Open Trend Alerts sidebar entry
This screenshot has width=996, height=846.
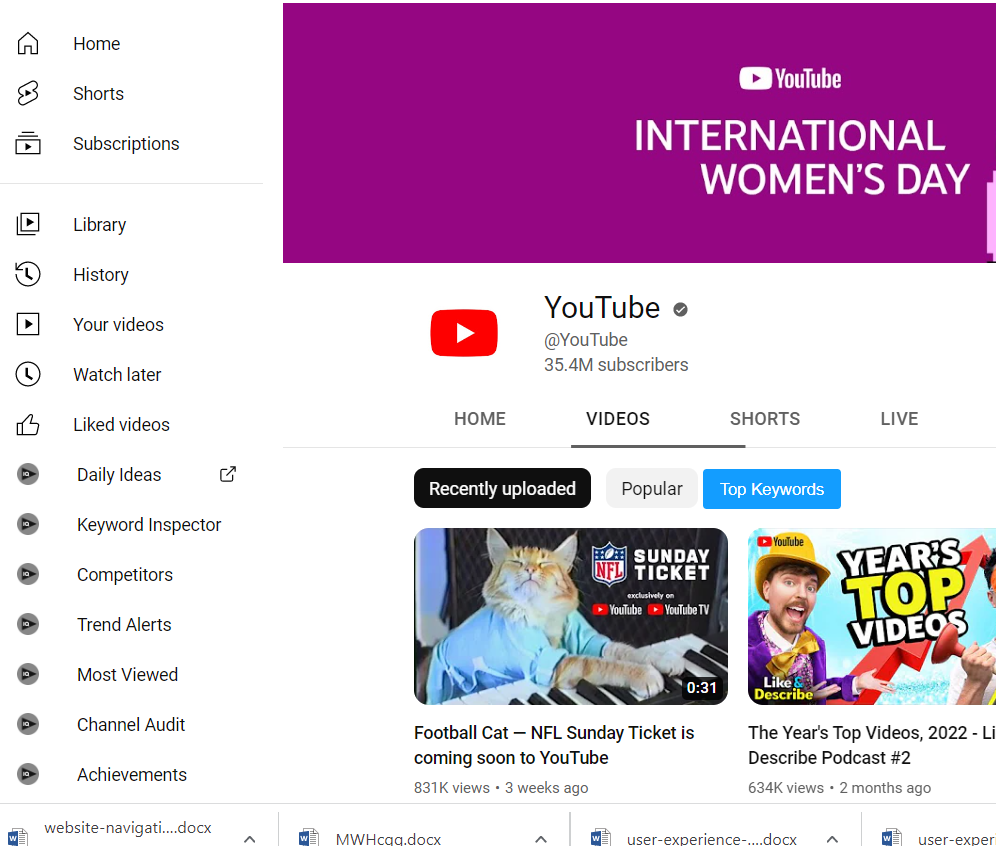pyautogui.click(x=124, y=625)
